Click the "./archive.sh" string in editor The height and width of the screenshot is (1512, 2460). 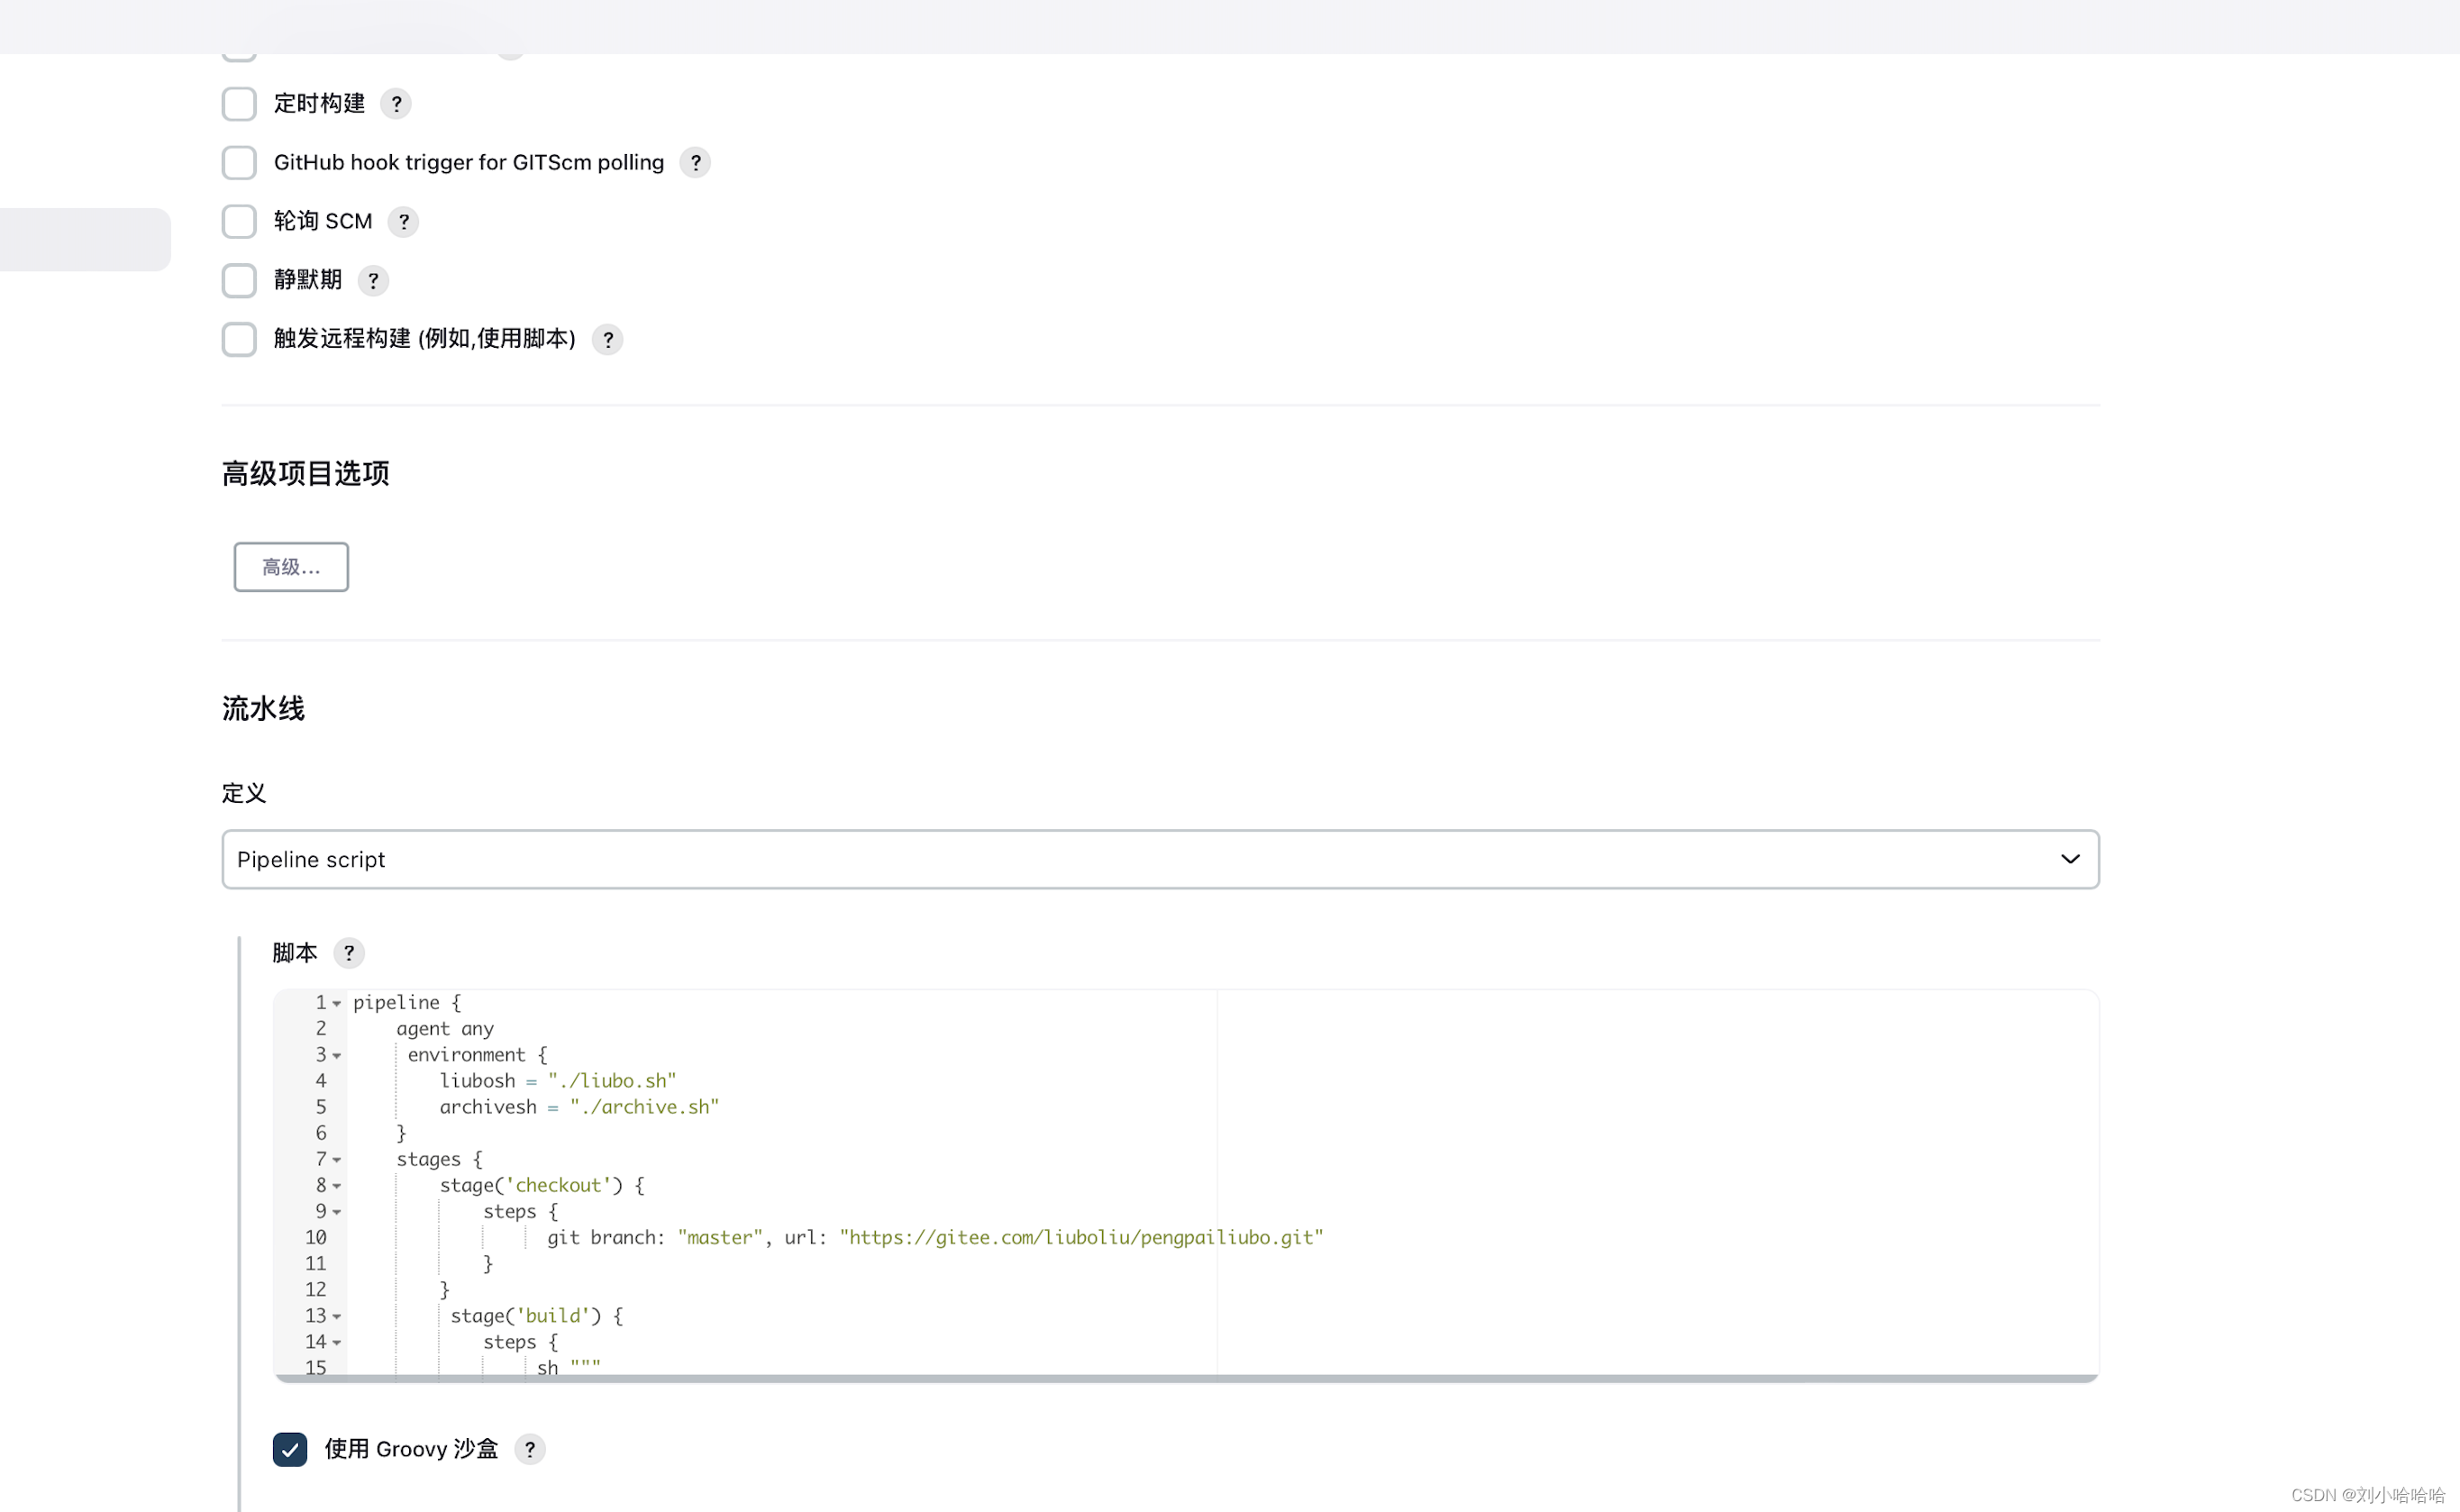click(x=644, y=1107)
